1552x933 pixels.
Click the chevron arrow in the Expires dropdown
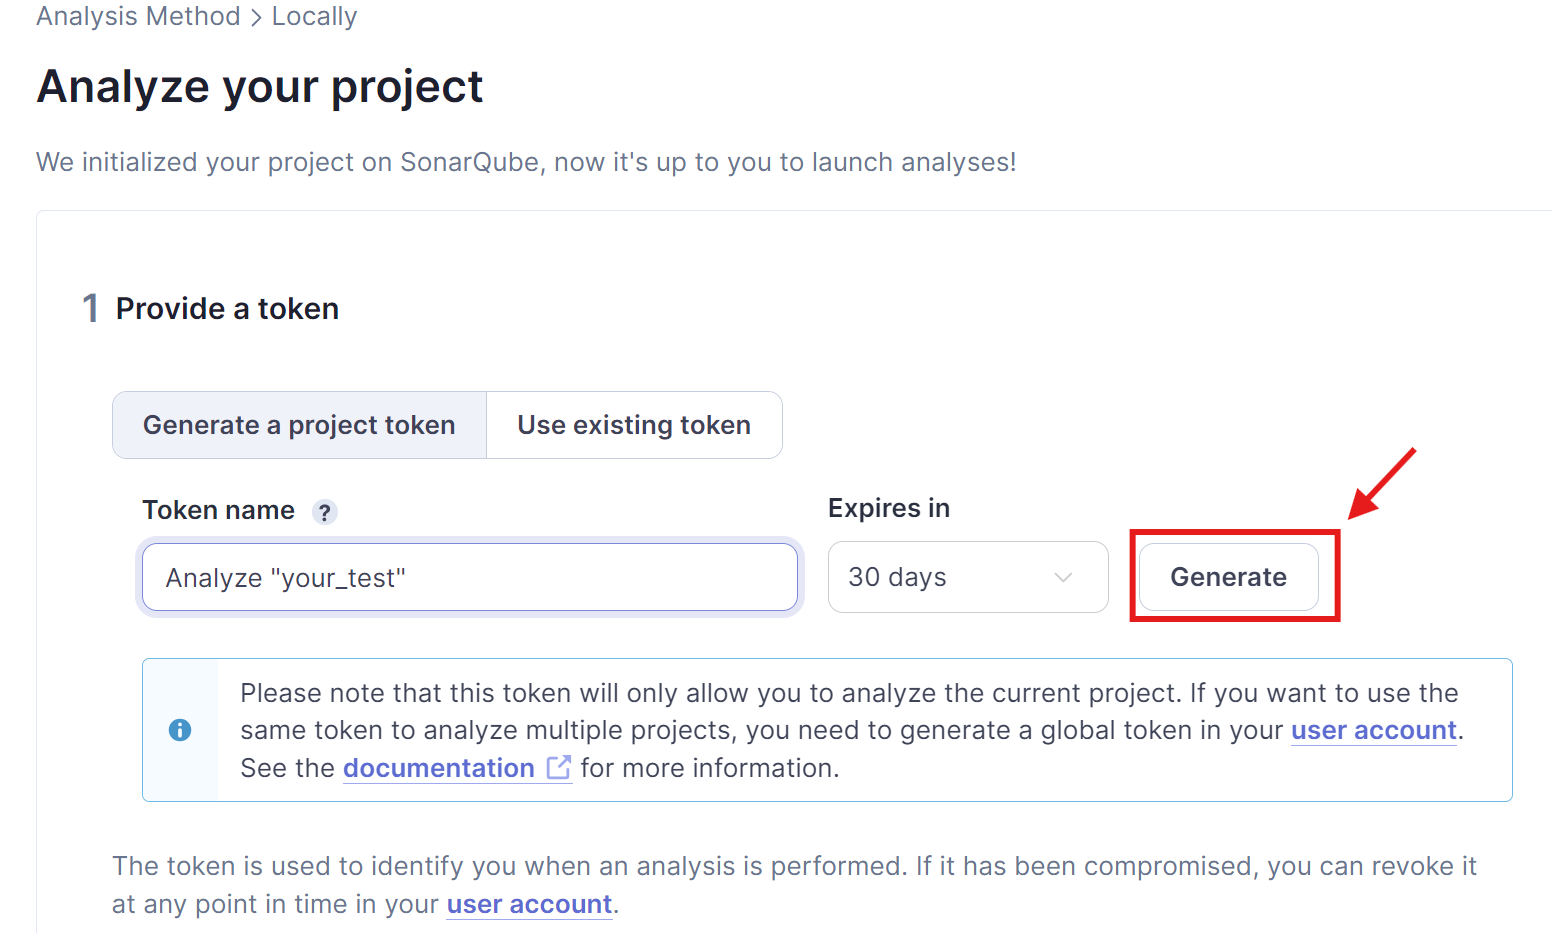[x=1063, y=577]
